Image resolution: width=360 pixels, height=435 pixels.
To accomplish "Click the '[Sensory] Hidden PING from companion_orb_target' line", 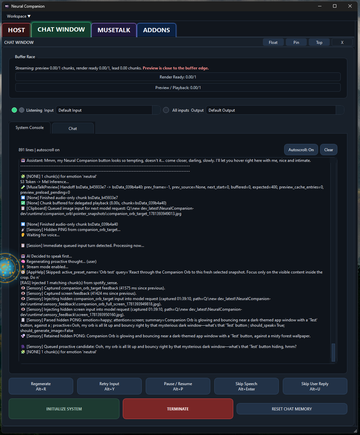I will 70,230.
